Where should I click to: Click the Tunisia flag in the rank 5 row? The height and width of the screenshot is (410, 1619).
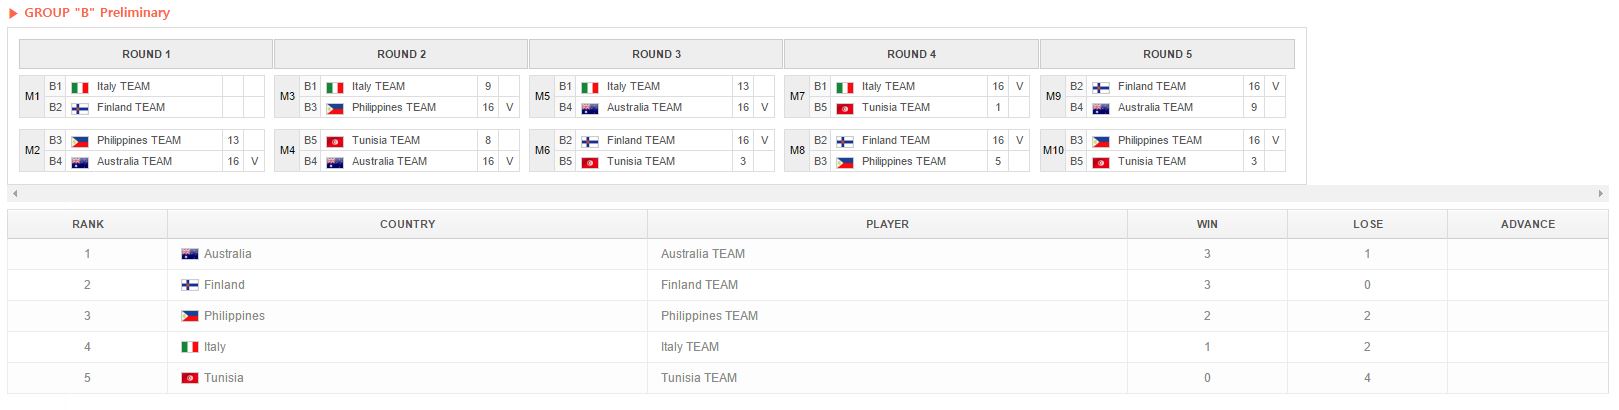(189, 378)
